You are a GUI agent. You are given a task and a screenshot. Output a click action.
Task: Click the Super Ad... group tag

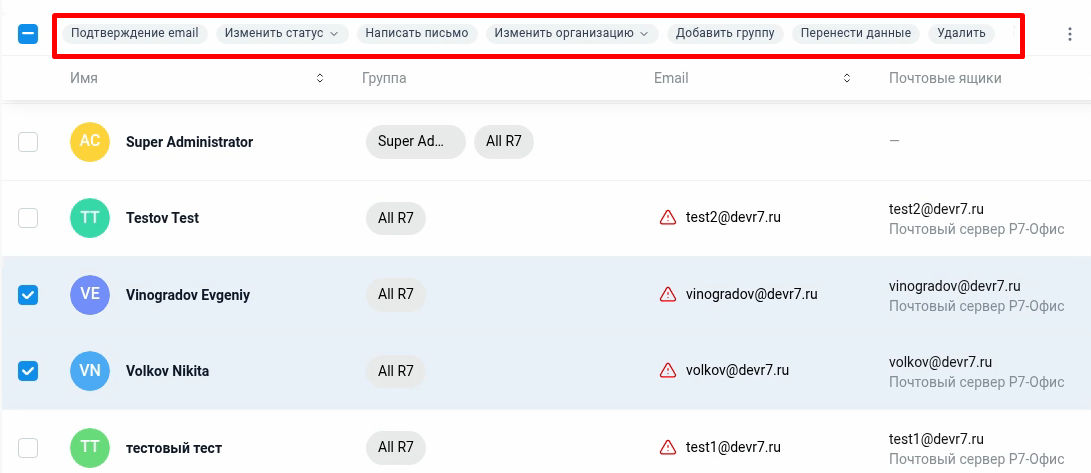tap(415, 142)
